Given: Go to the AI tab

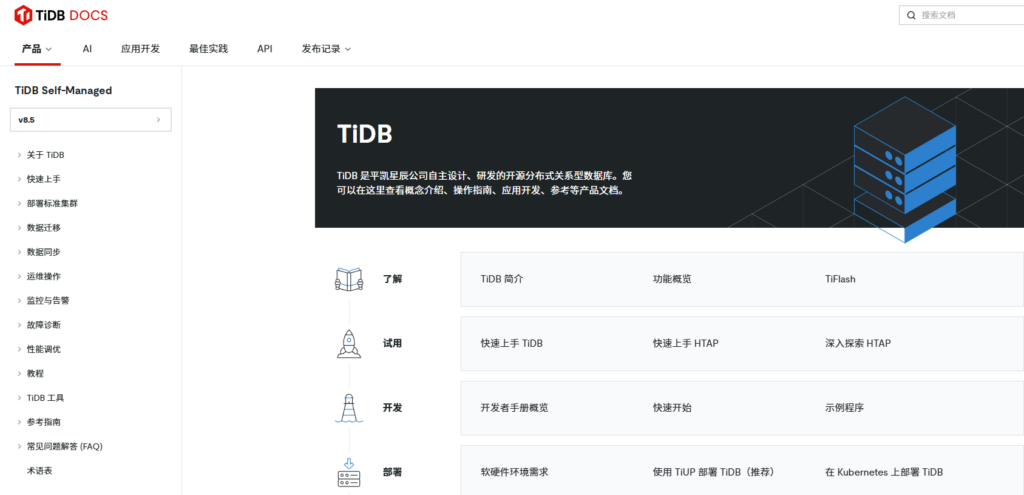Looking at the screenshot, I should [87, 49].
